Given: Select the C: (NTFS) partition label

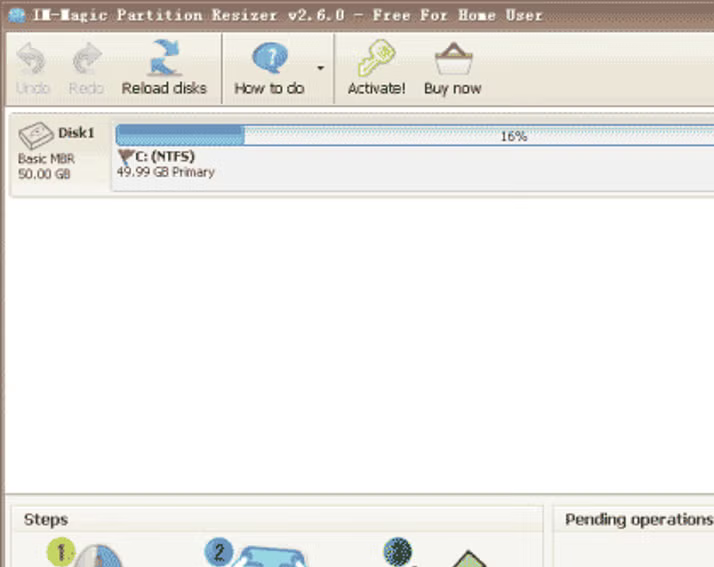Looking at the screenshot, I should 165,156.
